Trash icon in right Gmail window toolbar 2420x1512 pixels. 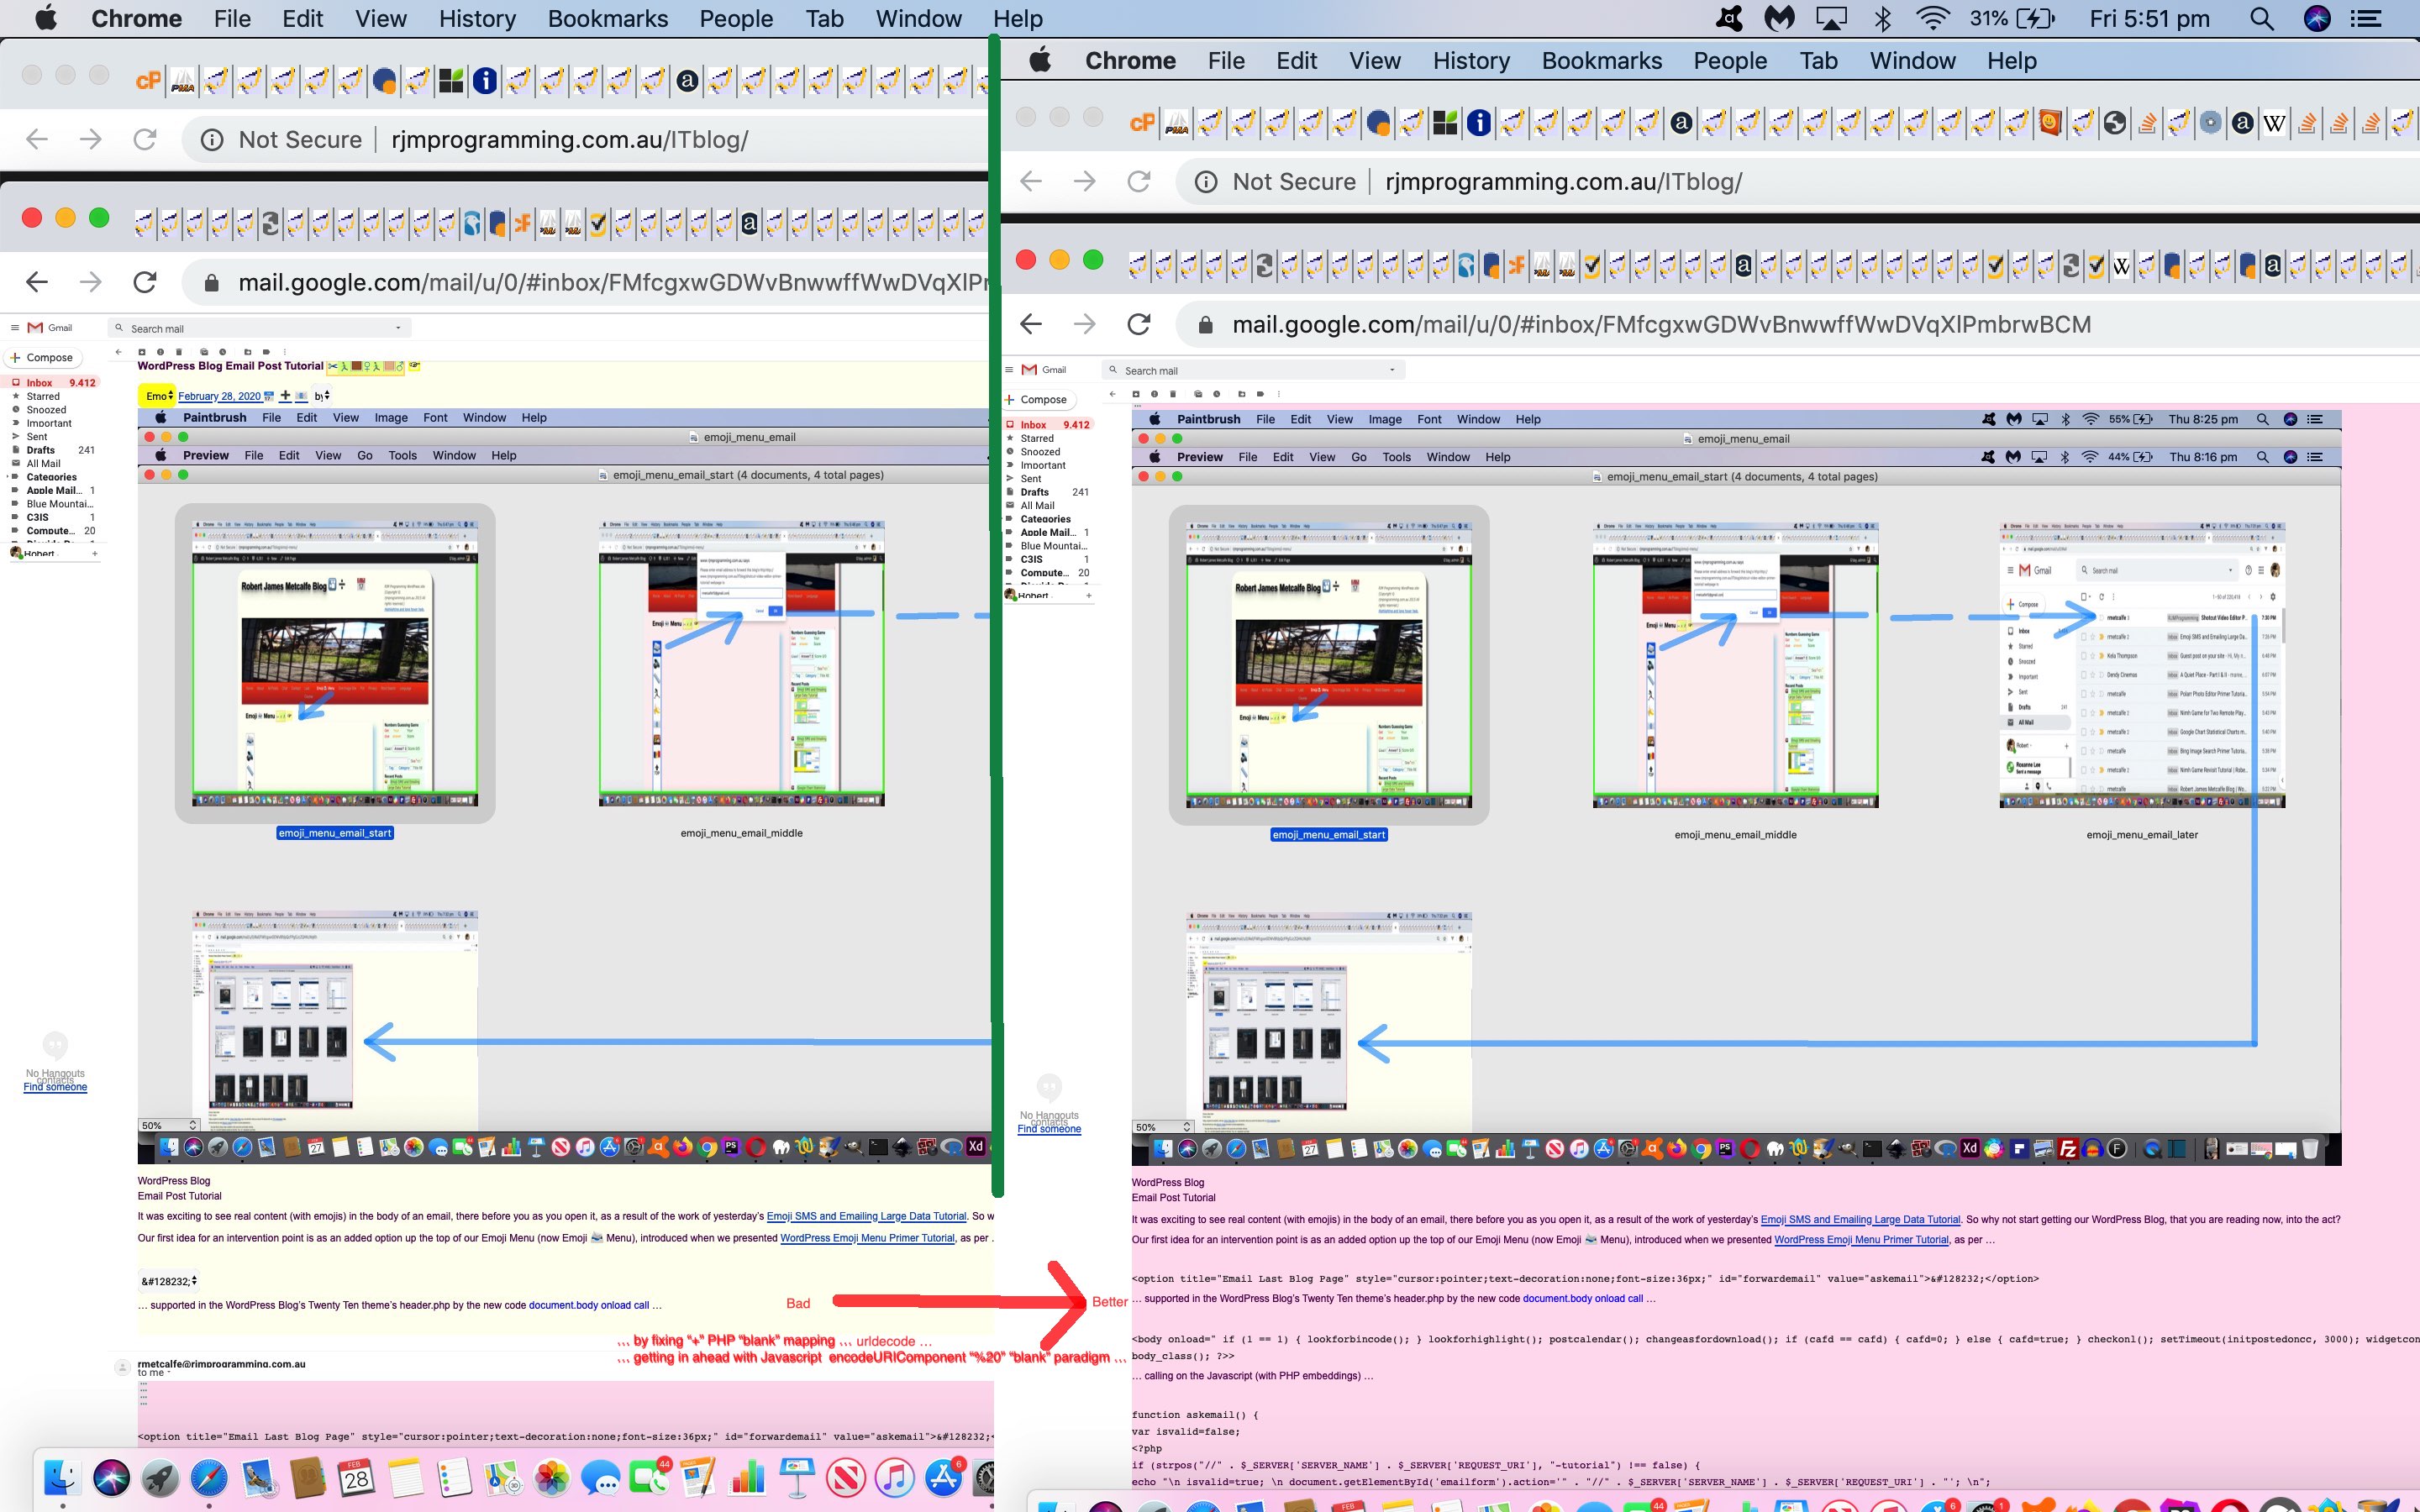pos(1173,394)
